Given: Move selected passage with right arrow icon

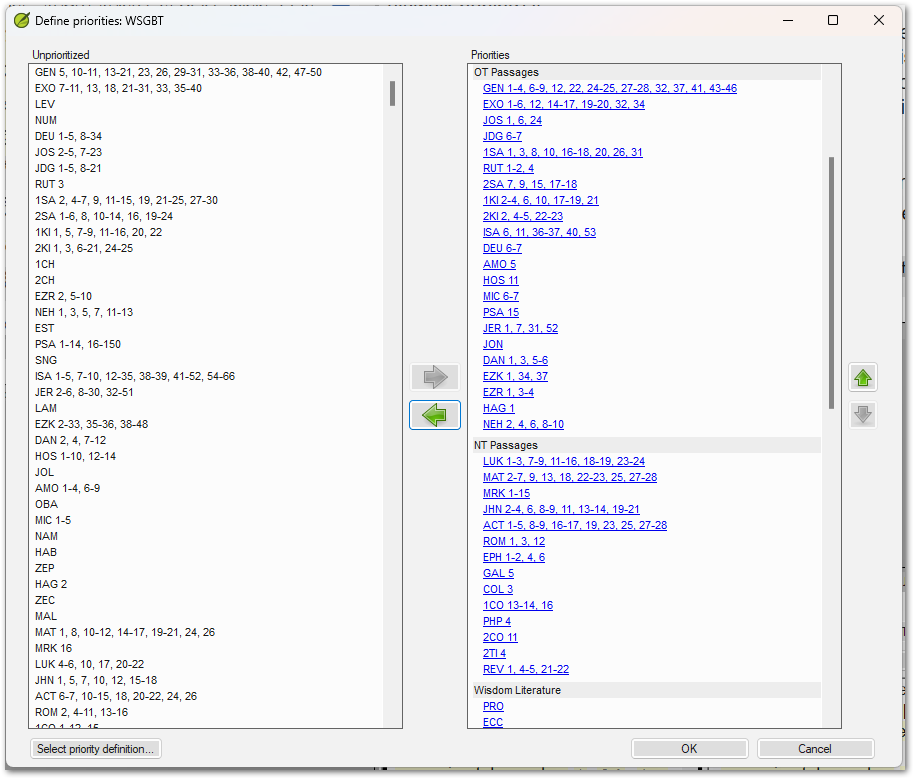Looking at the screenshot, I should tap(434, 377).
